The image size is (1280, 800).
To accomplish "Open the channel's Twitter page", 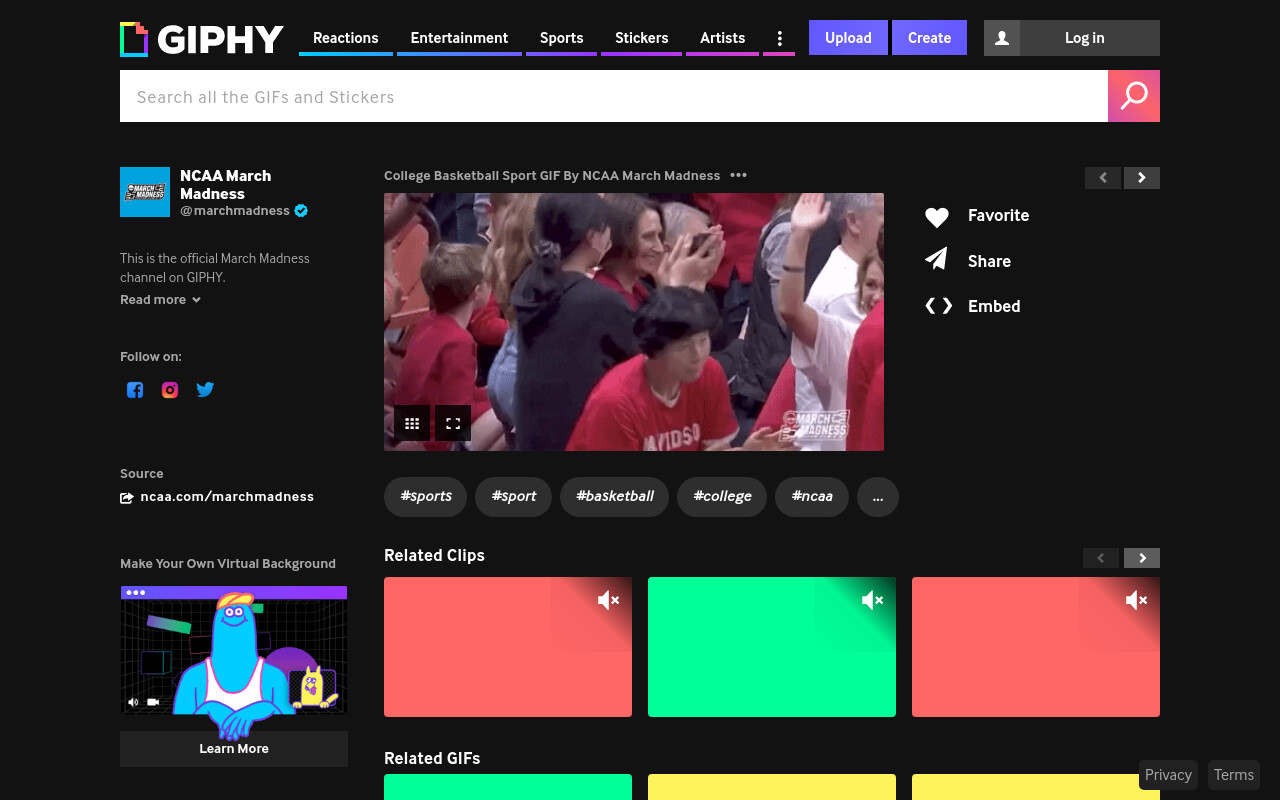I will click(x=205, y=390).
